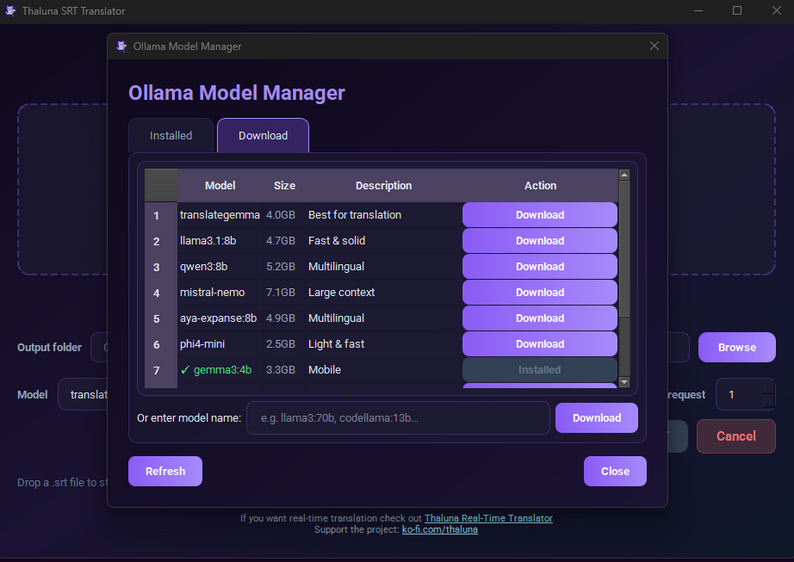Click the mistral-nemo model name cell
Image resolution: width=794 pixels, height=562 pixels.
tap(220, 292)
